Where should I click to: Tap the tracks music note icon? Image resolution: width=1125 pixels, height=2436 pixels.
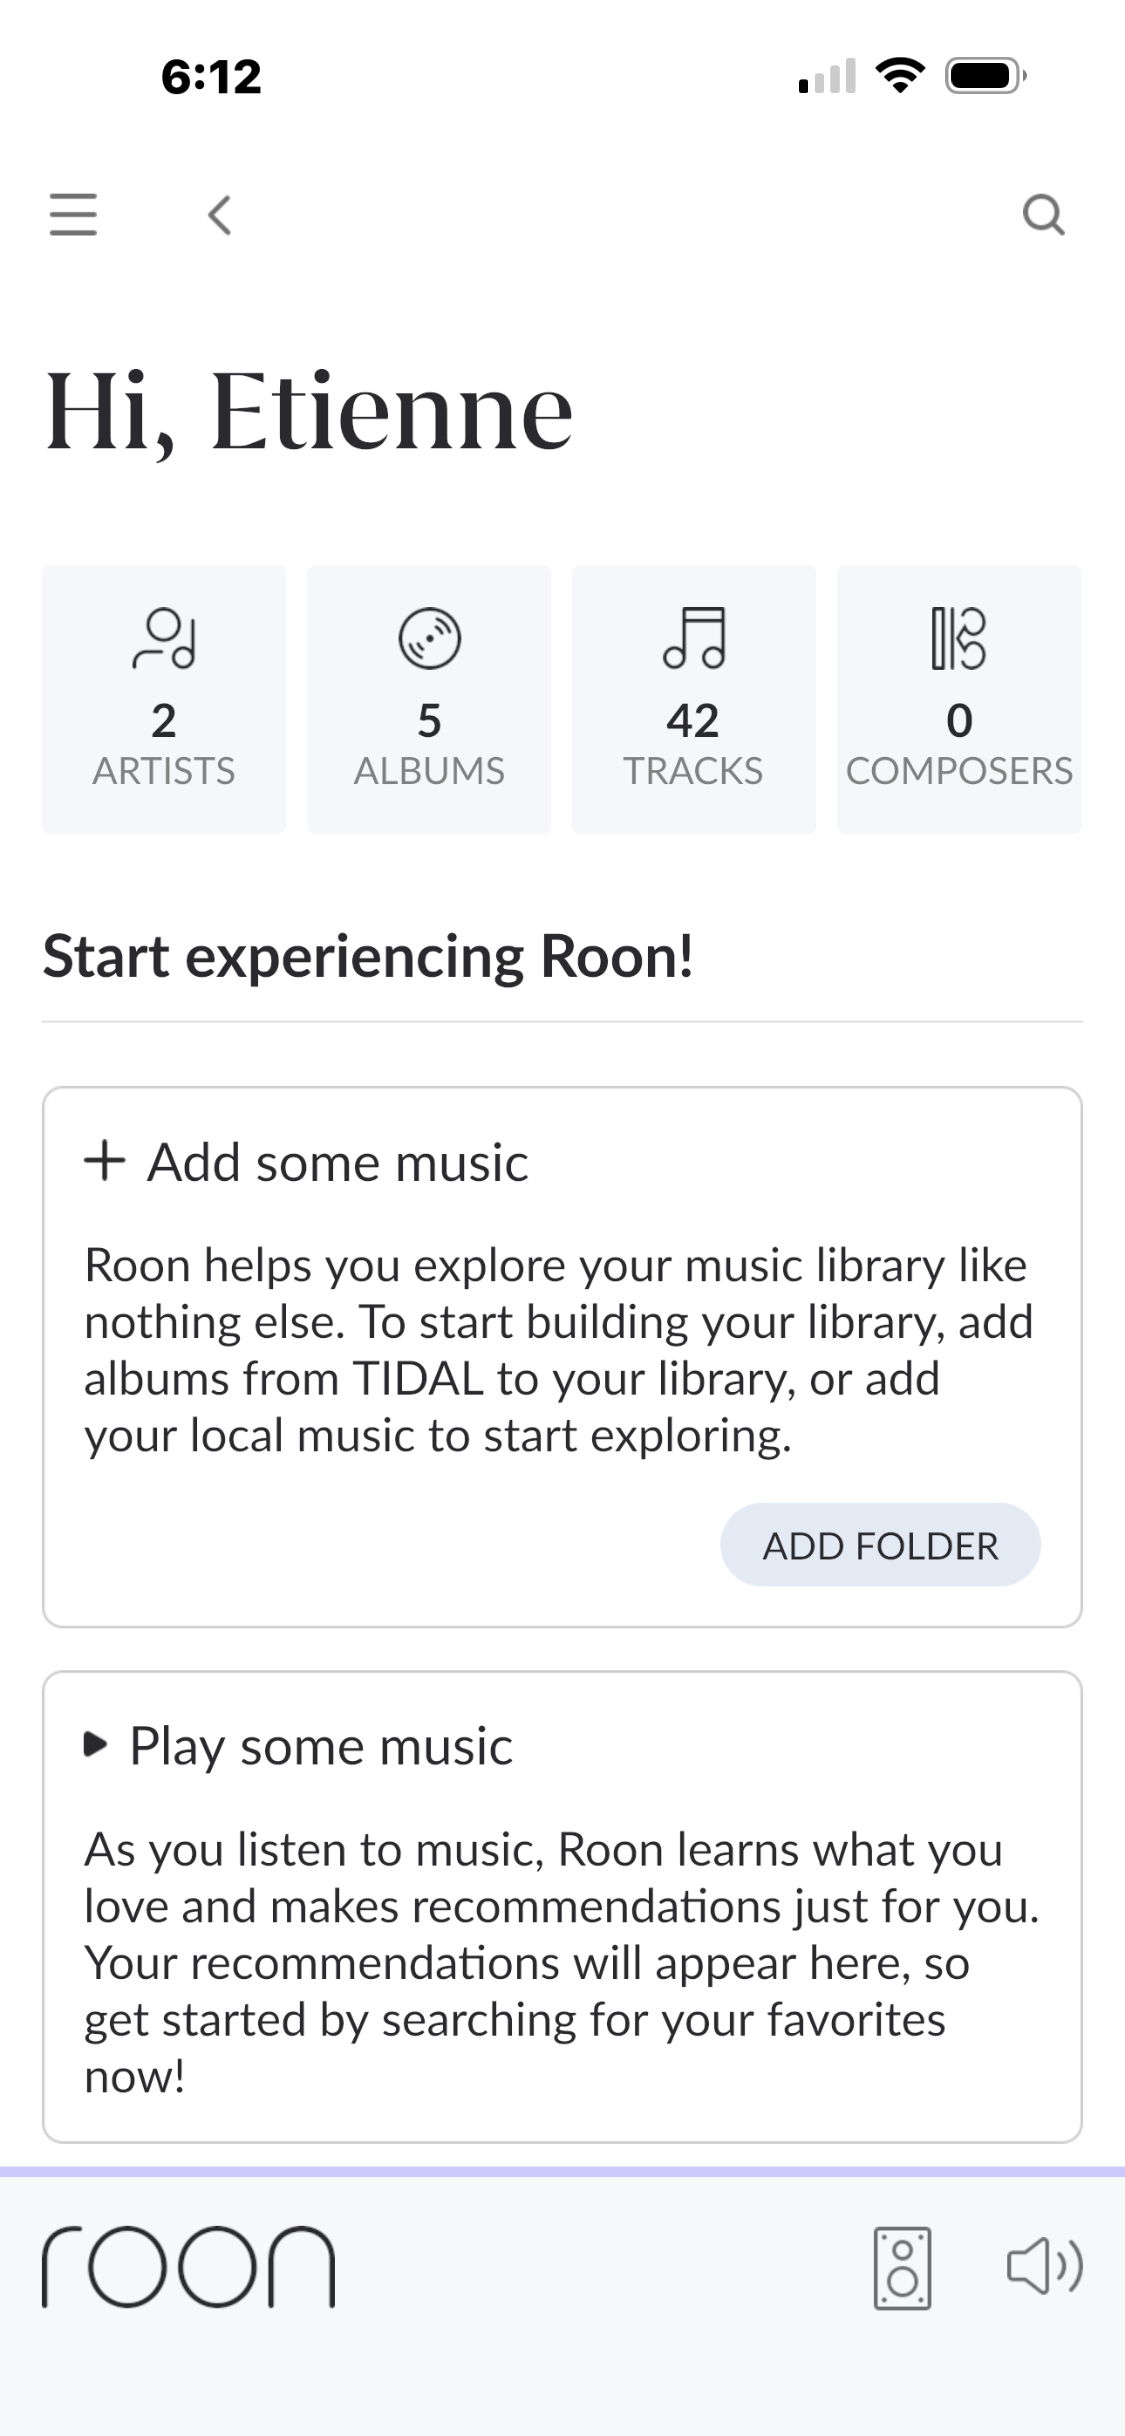pyautogui.click(x=693, y=638)
